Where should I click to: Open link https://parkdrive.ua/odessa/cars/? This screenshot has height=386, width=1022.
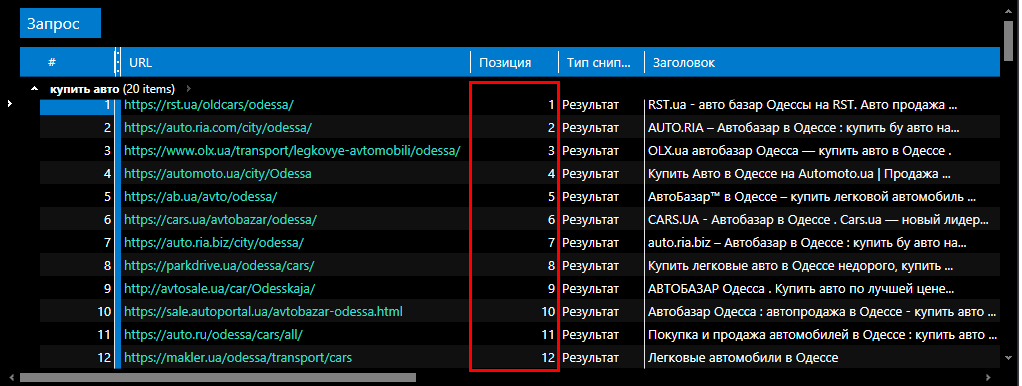(x=219, y=266)
